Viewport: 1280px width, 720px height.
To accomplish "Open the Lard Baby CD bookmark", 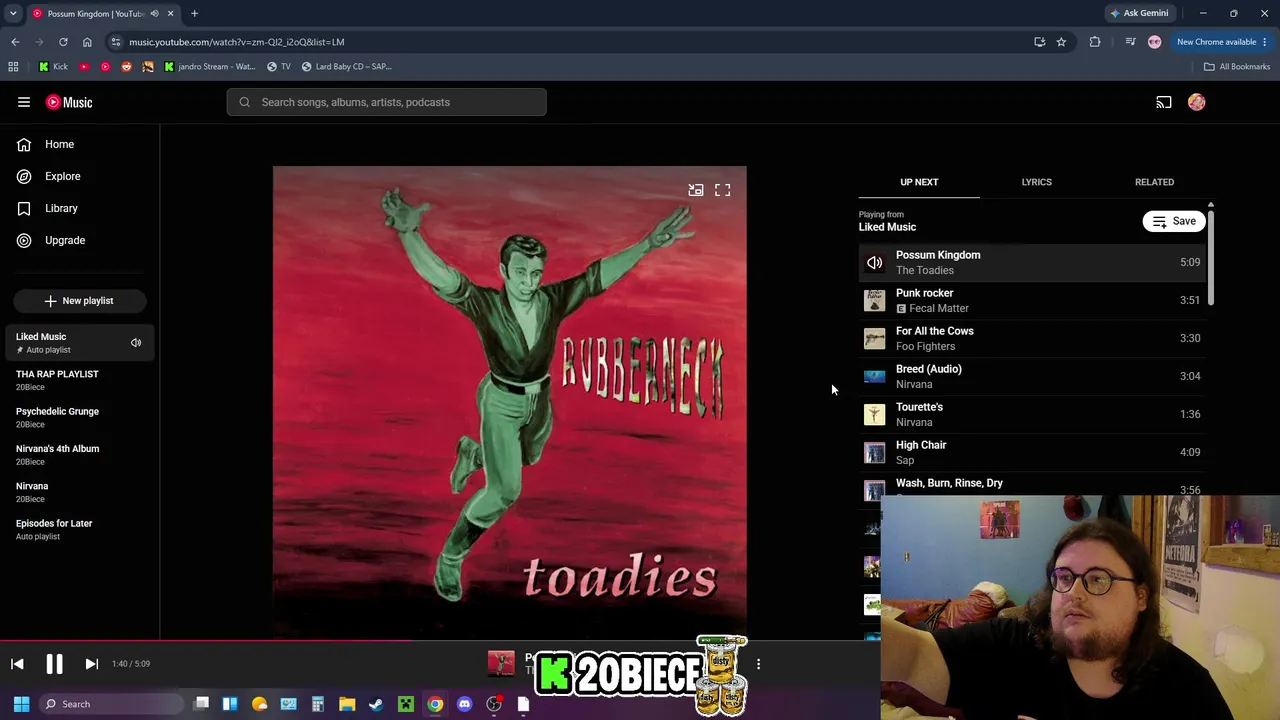I will pyautogui.click(x=347, y=67).
